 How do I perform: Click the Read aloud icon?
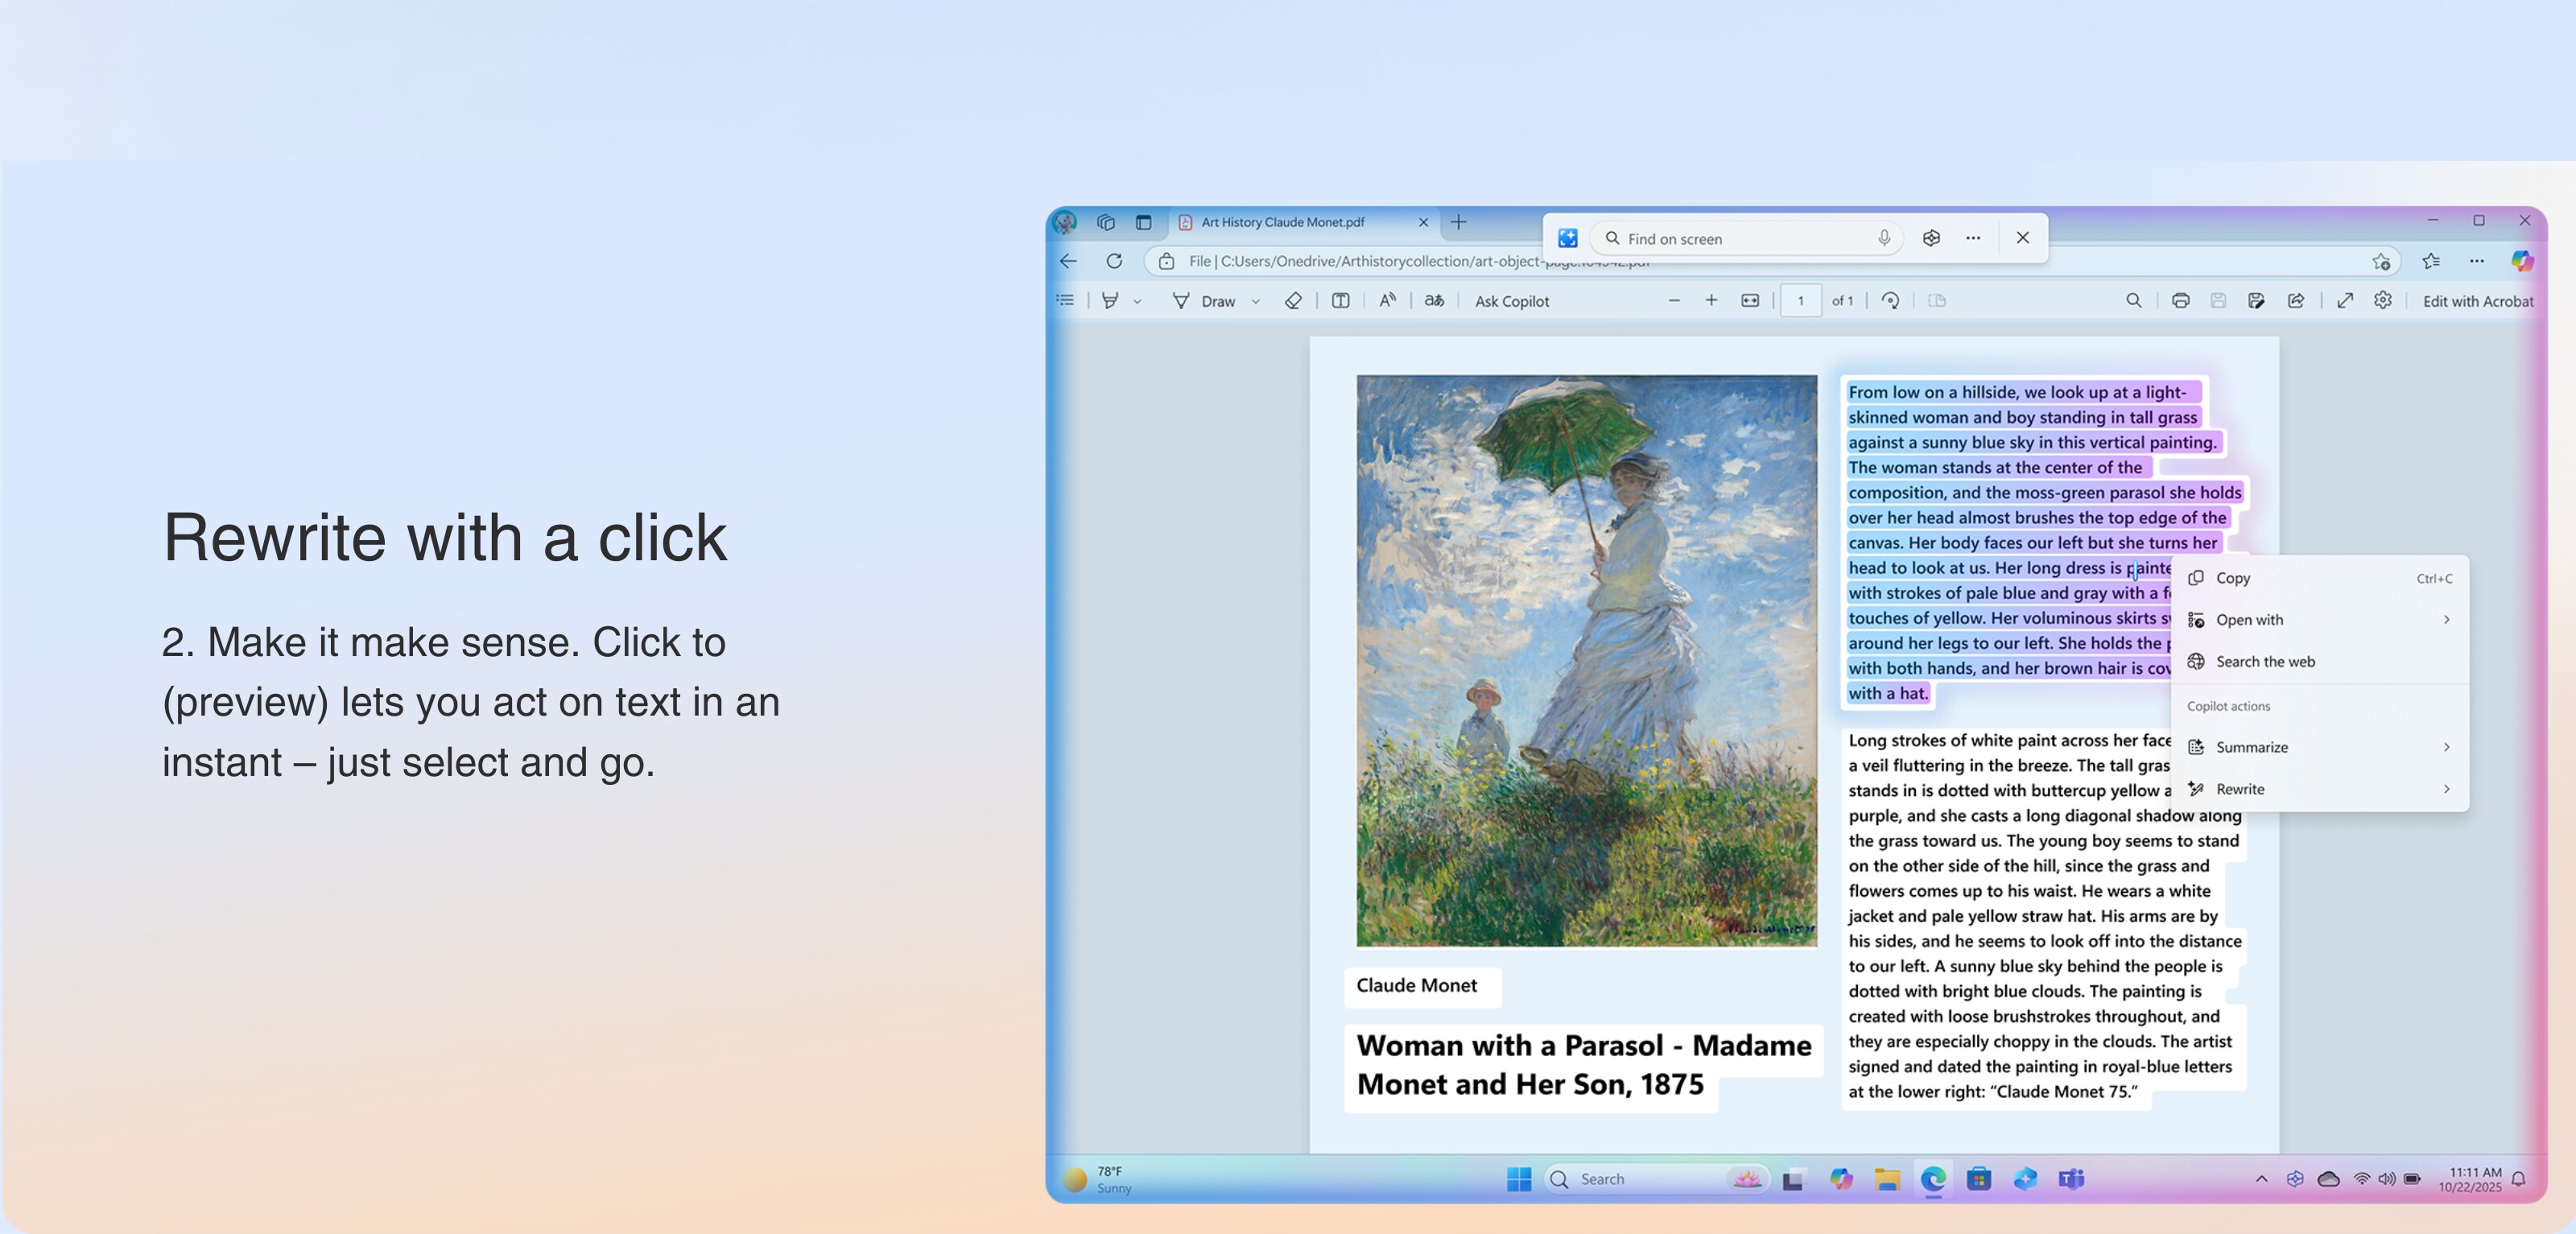[x=1387, y=301]
